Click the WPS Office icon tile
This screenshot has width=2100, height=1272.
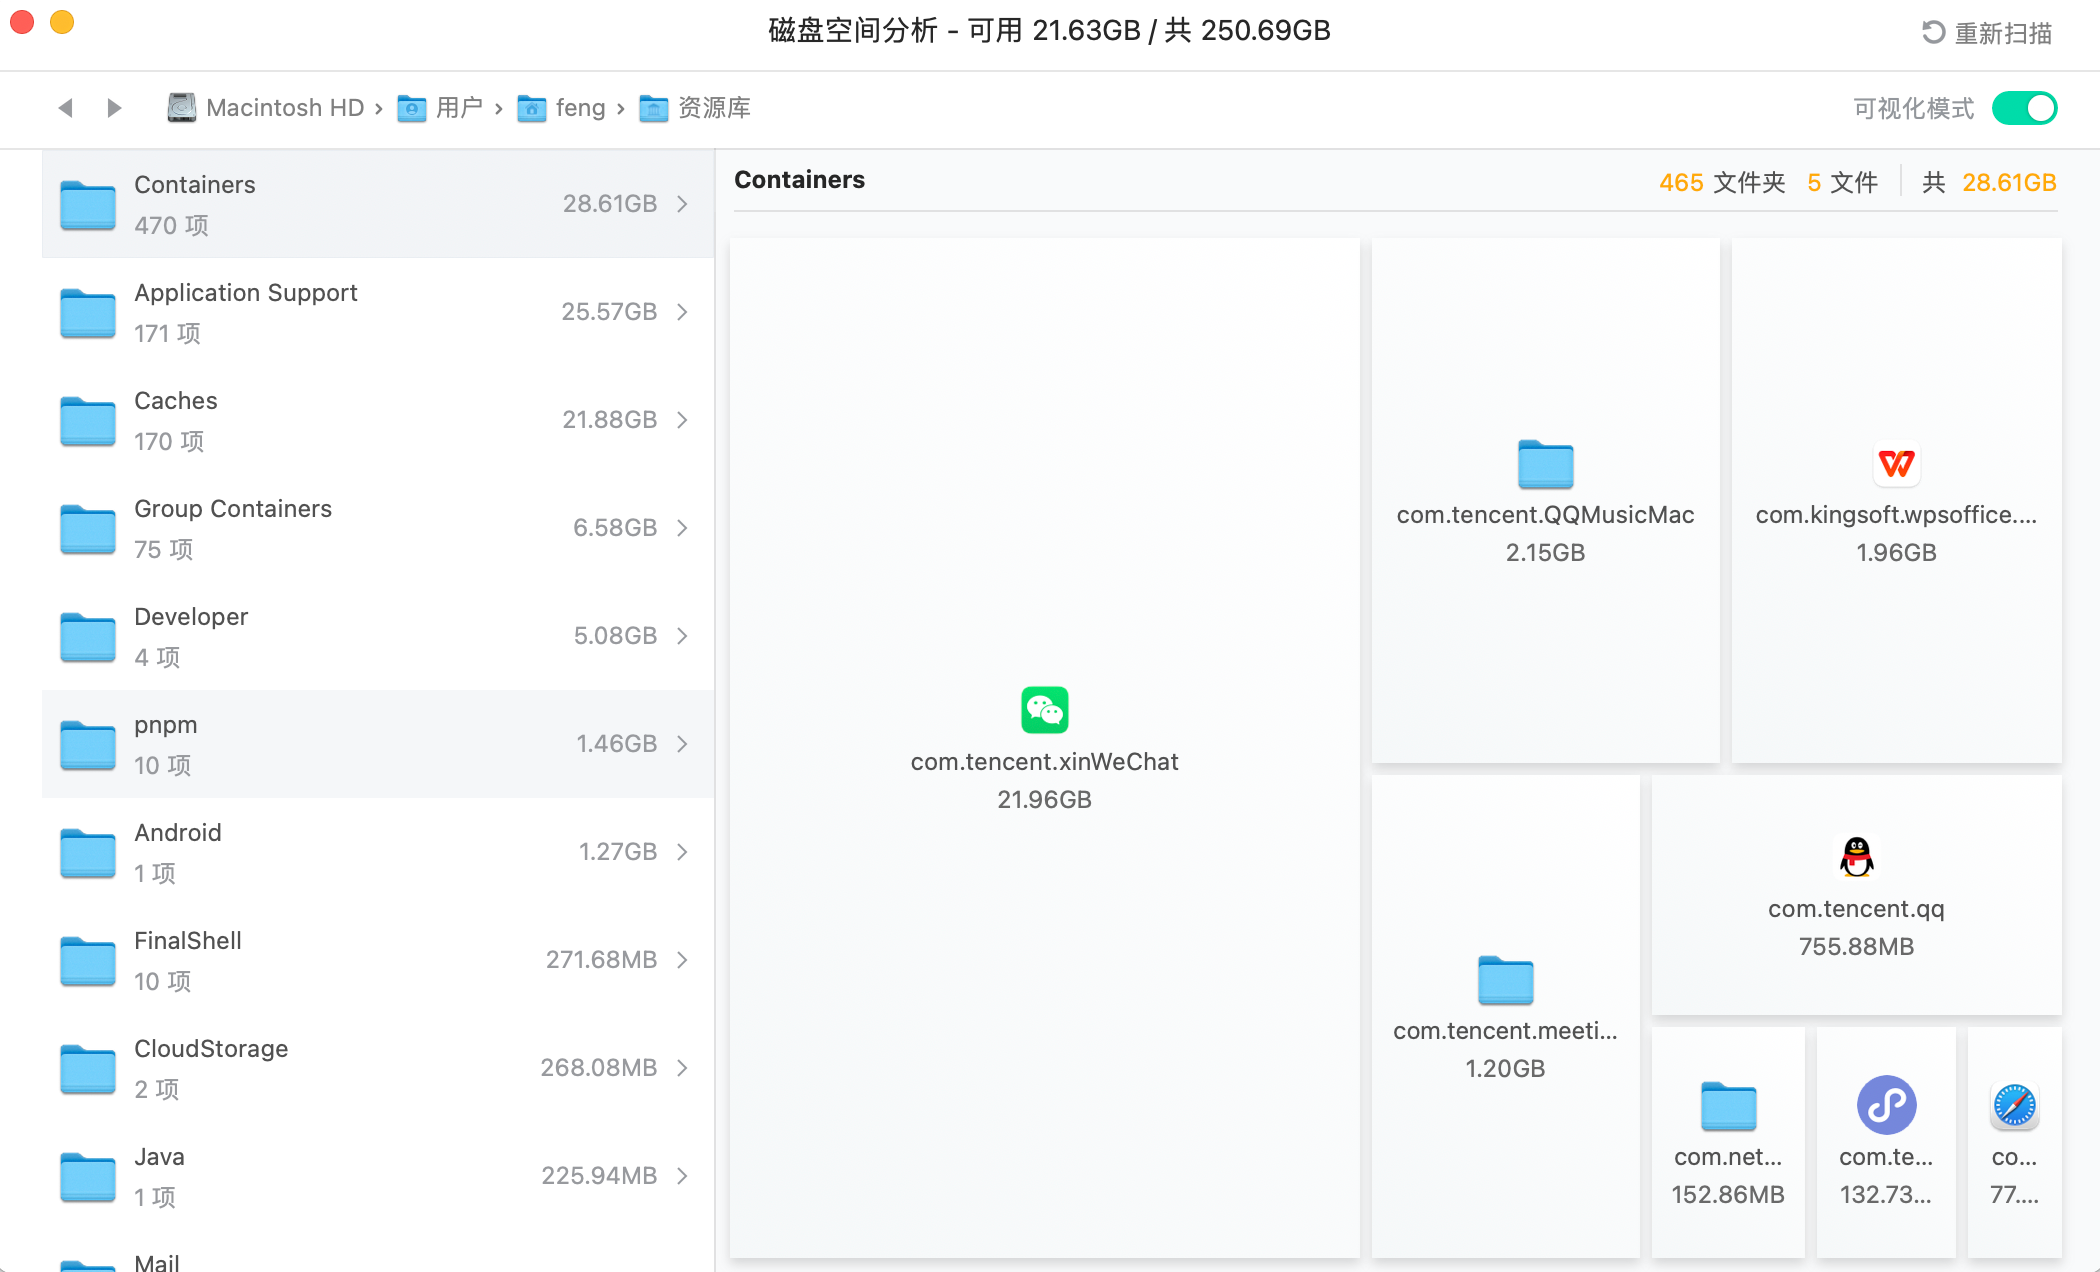[x=1896, y=500]
